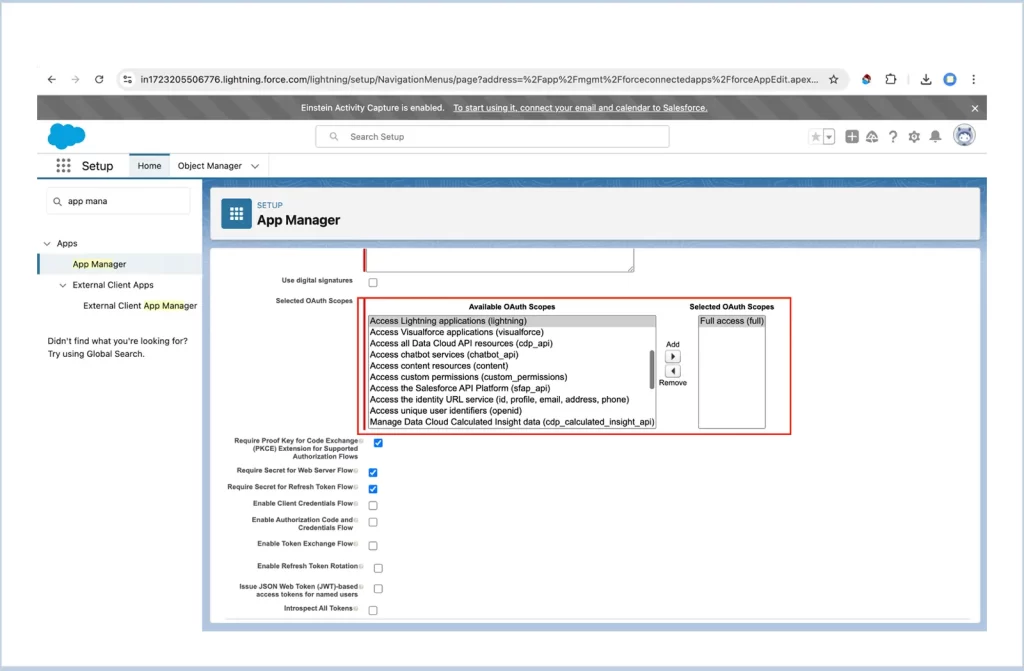The height and width of the screenshot is (671, 1024).
Task: Check Issue JSON Web Token checkbox
Action: coord(378,589)
